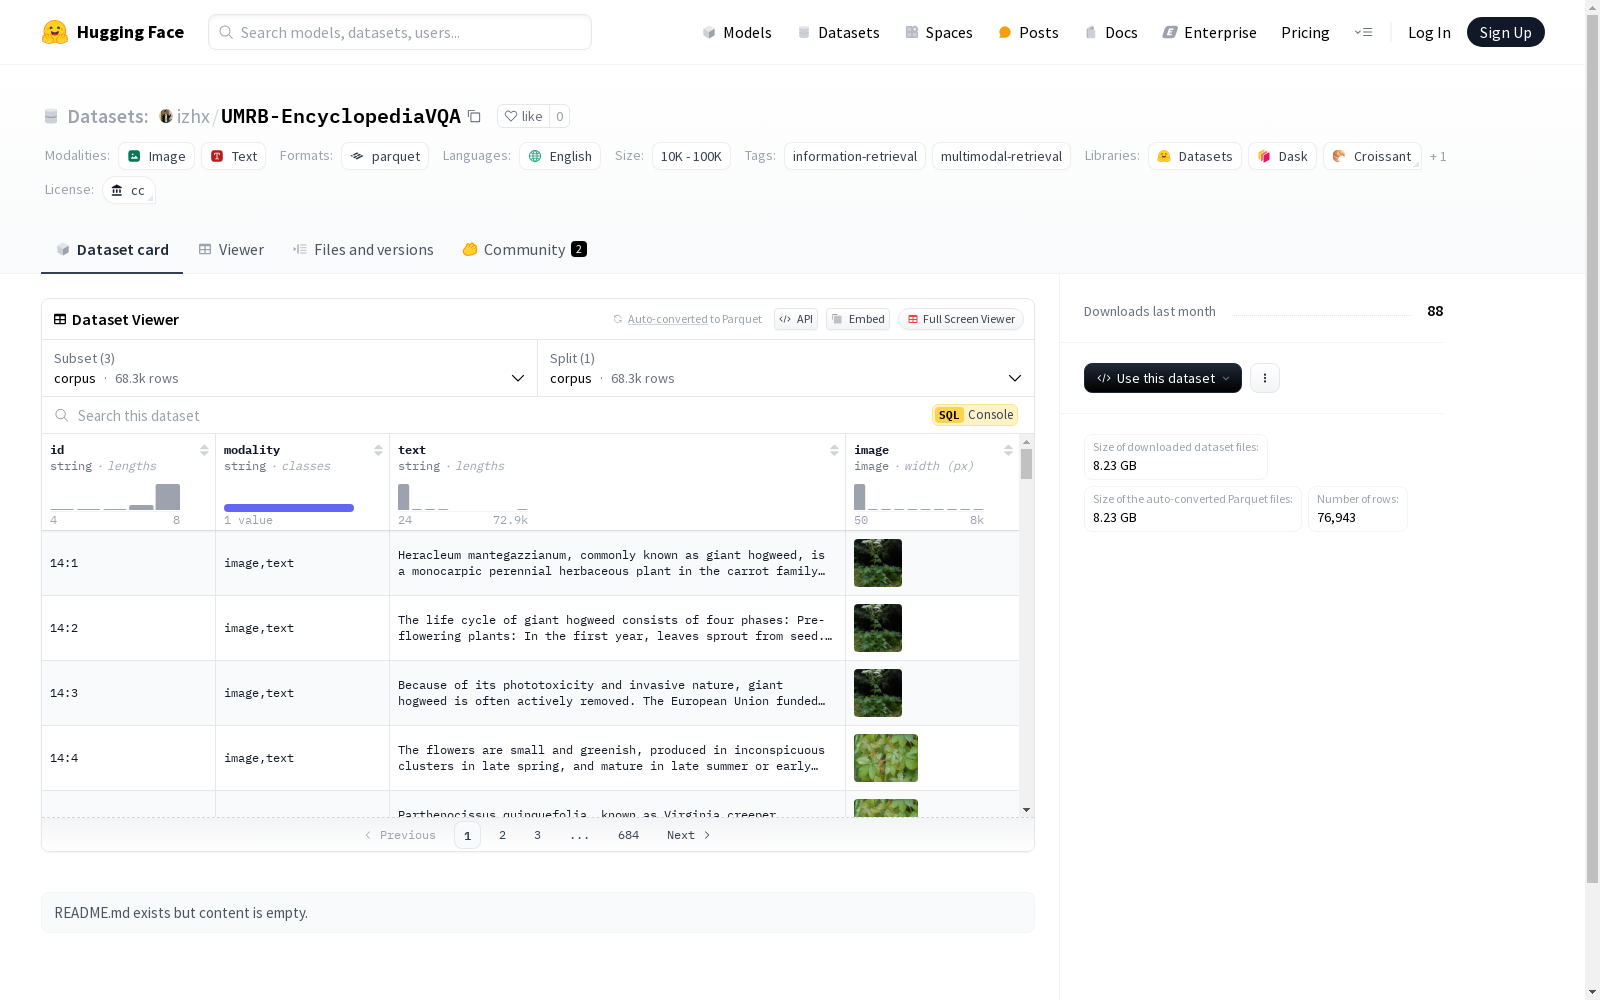Click the dataset viewer vertical scrollbar thumb
Screen dimensions: 1600x1000
pyautogui.click(x=1026, y=464)
